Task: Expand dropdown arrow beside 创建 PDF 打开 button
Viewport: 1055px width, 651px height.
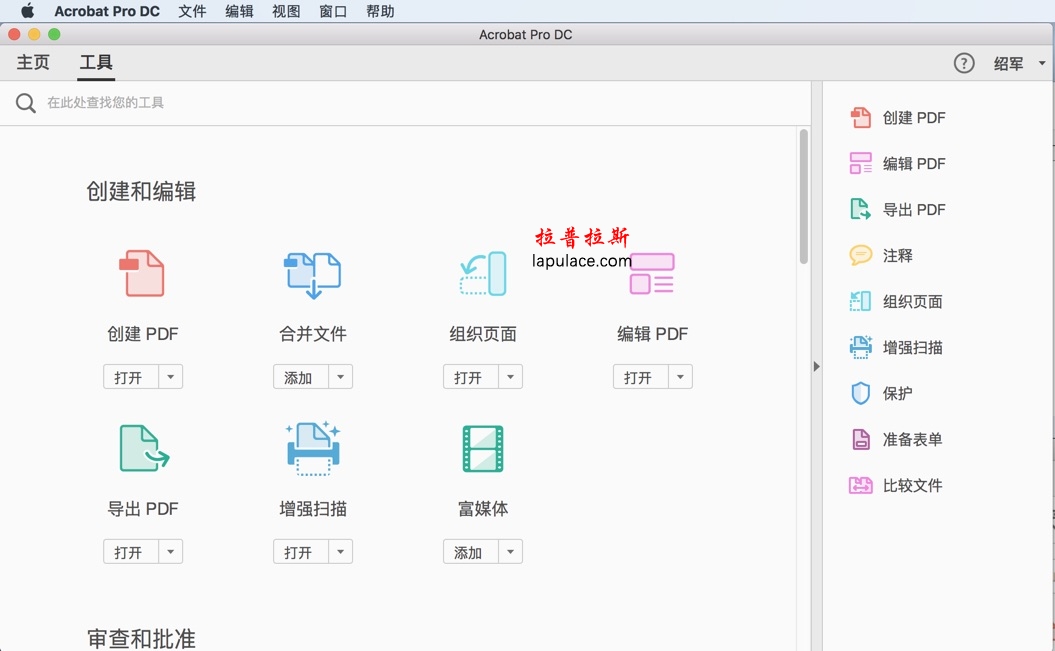Action: pos(171,377)
